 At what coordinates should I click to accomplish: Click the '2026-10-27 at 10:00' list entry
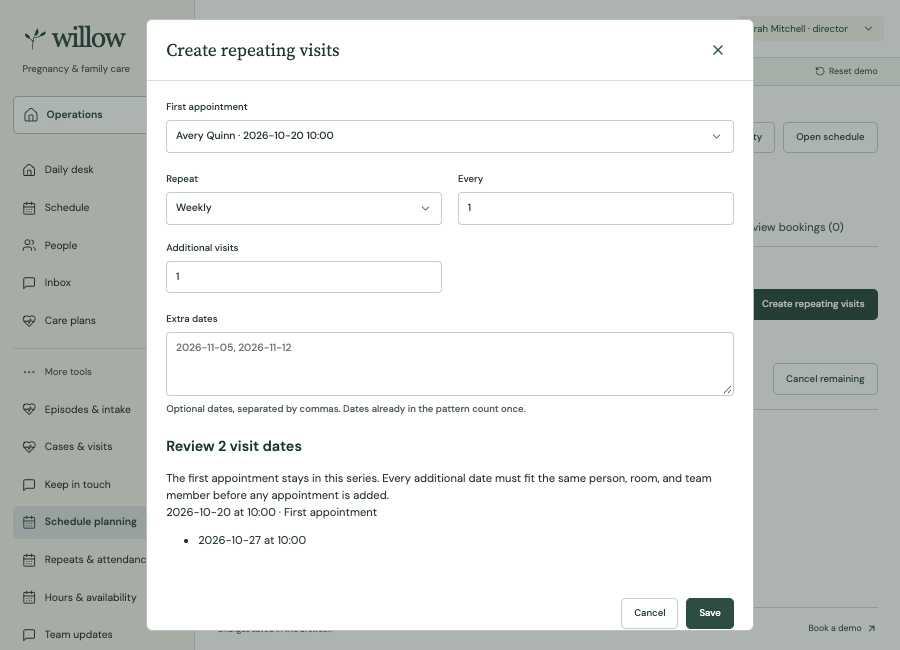pos(252,540)
